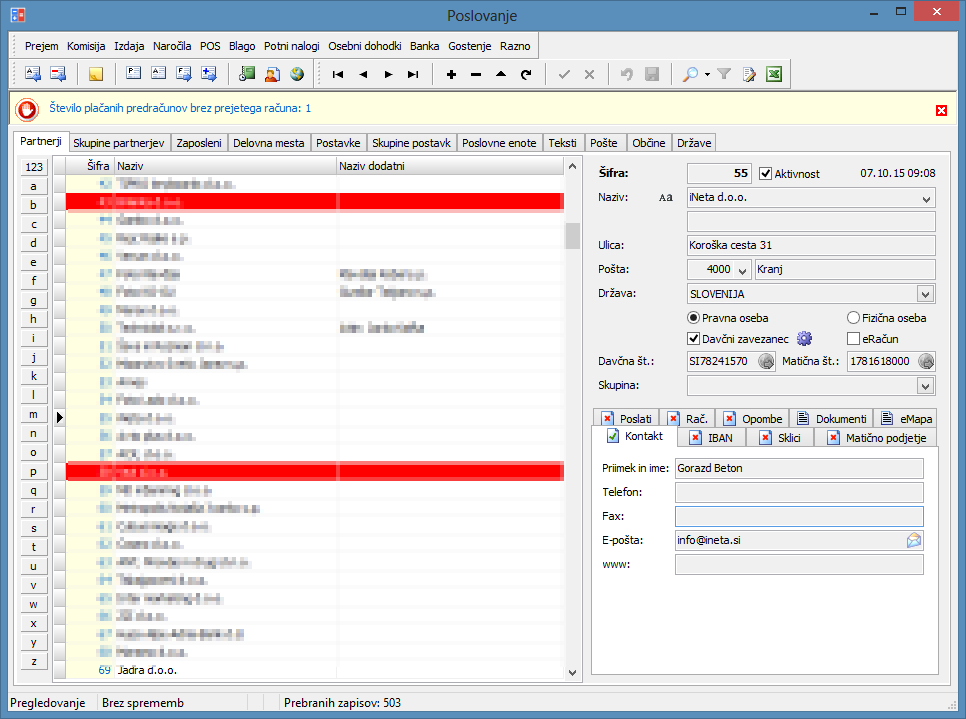The width and height of the screenshot is (966, 719).
Task: Select the Fizična oseba radio button
Action: pos(854,318)
